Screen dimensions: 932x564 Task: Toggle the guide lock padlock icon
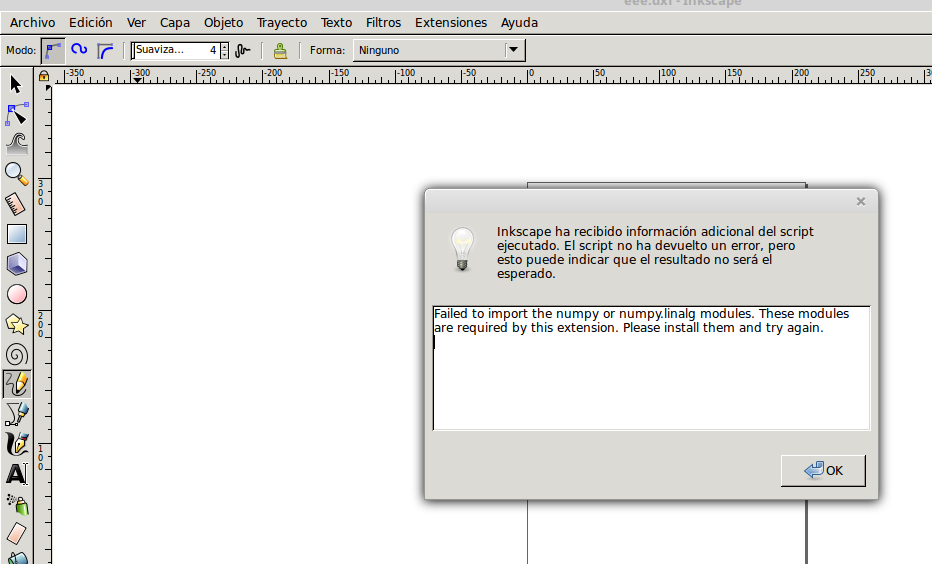click(43, 76)
